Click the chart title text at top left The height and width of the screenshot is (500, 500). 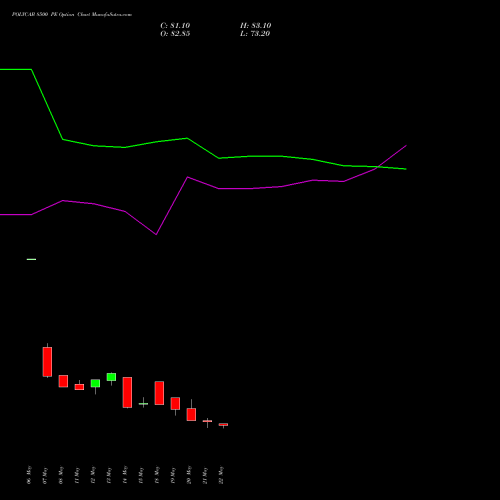point(72,14)
